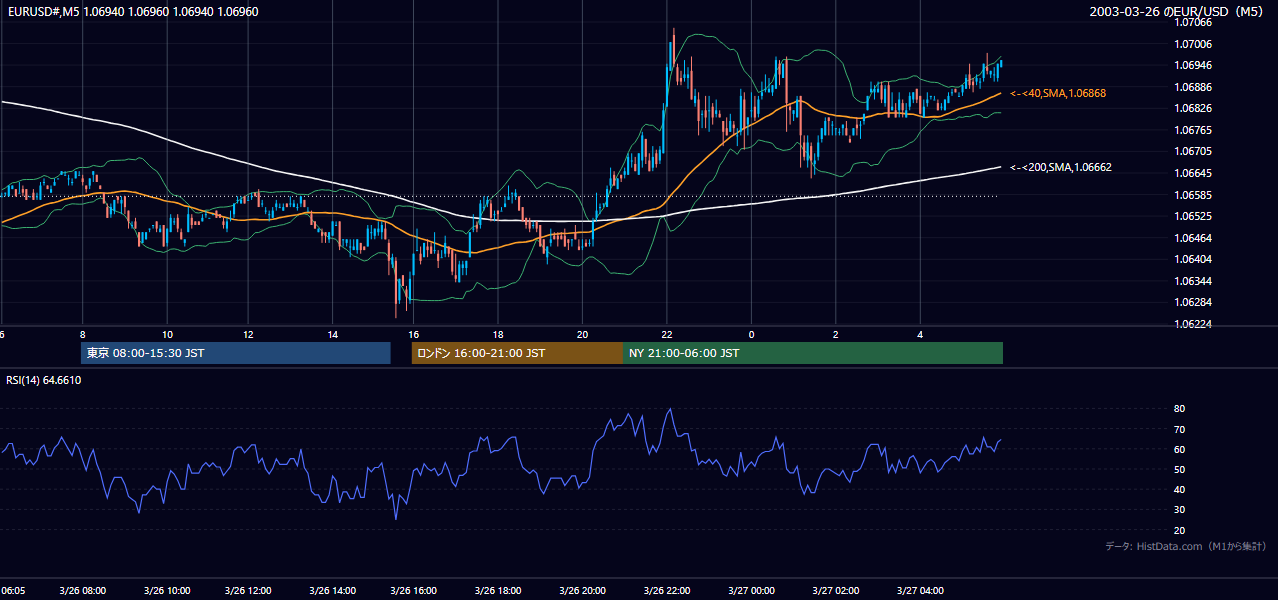This screenshot has height=600, width=1278.
Task: Click the 200 SMA 1.06662 label
Action: (1061, 168)
